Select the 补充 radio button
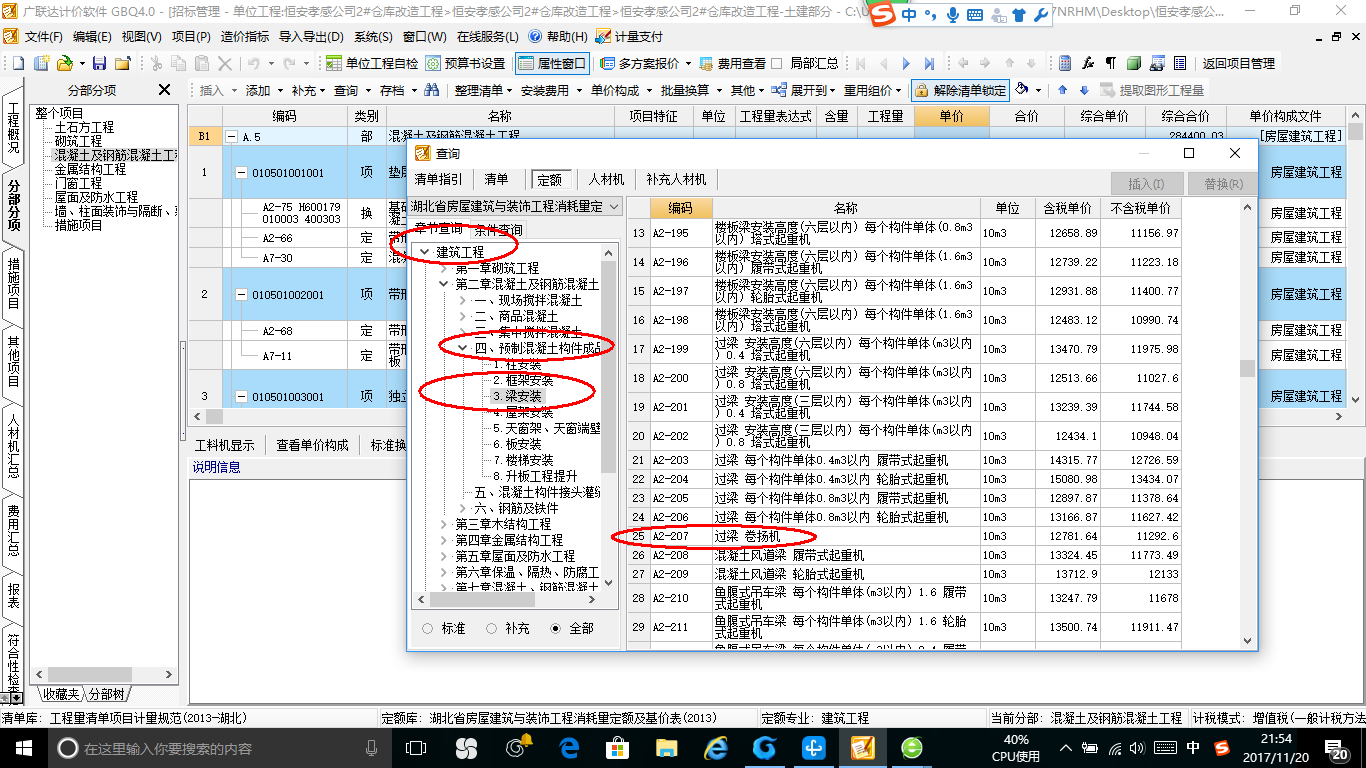The height and width of the screenshot is (768, 1366). pyautogui.click(x=491, y=629)
